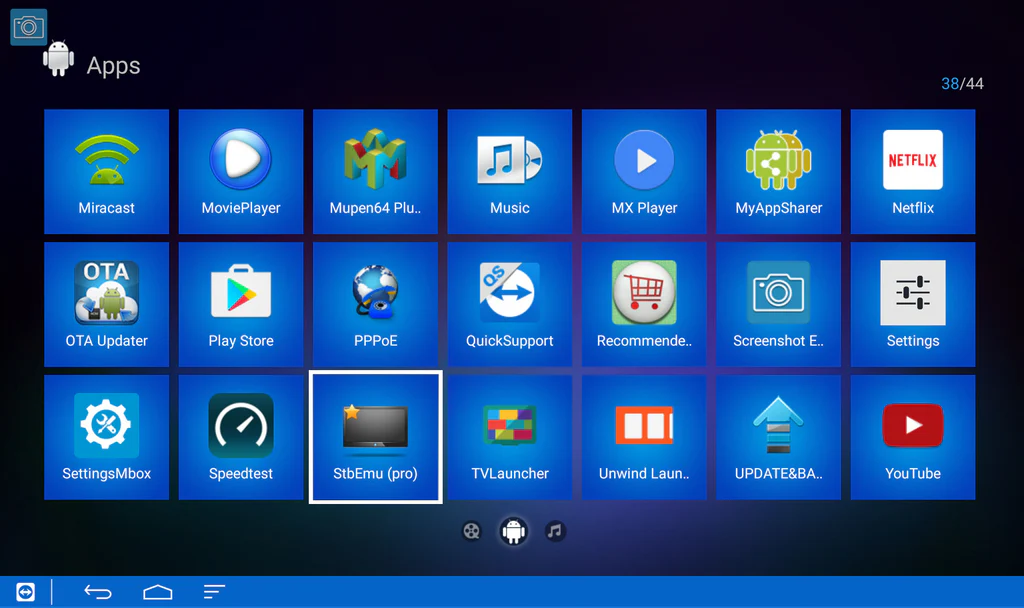Open MyAppSharer
The image size is (1024, 608).
pos(777,170)
